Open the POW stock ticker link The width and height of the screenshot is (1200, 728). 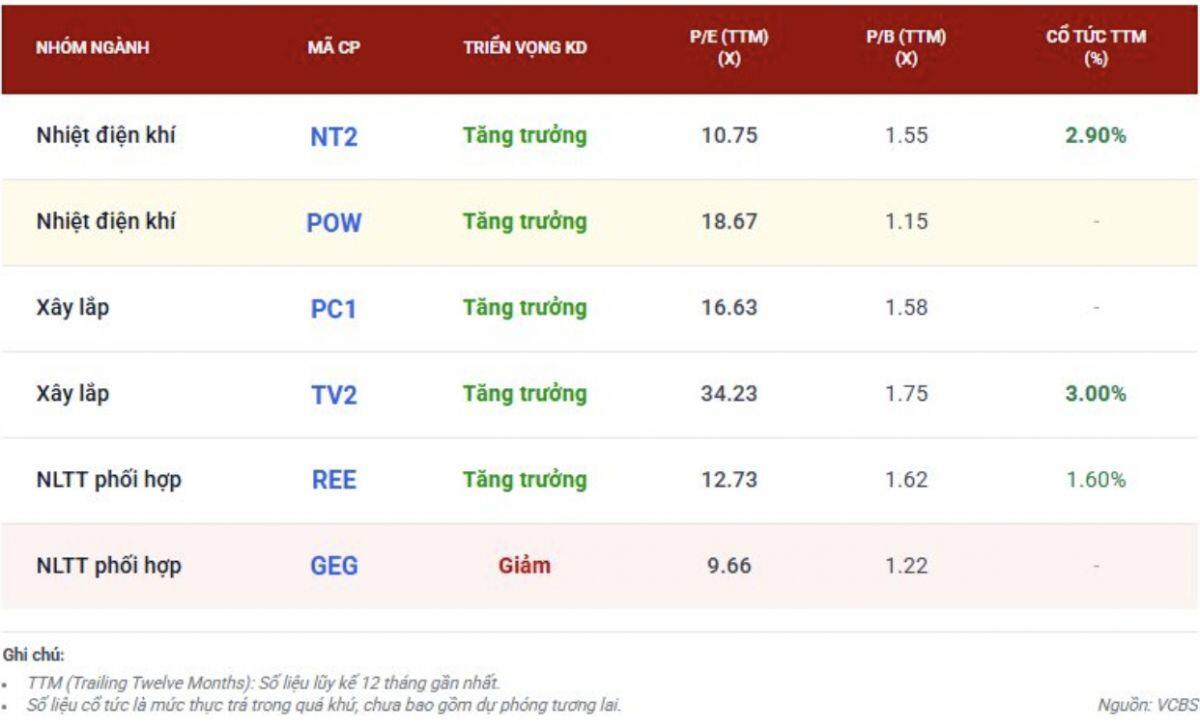click(333, 222)
